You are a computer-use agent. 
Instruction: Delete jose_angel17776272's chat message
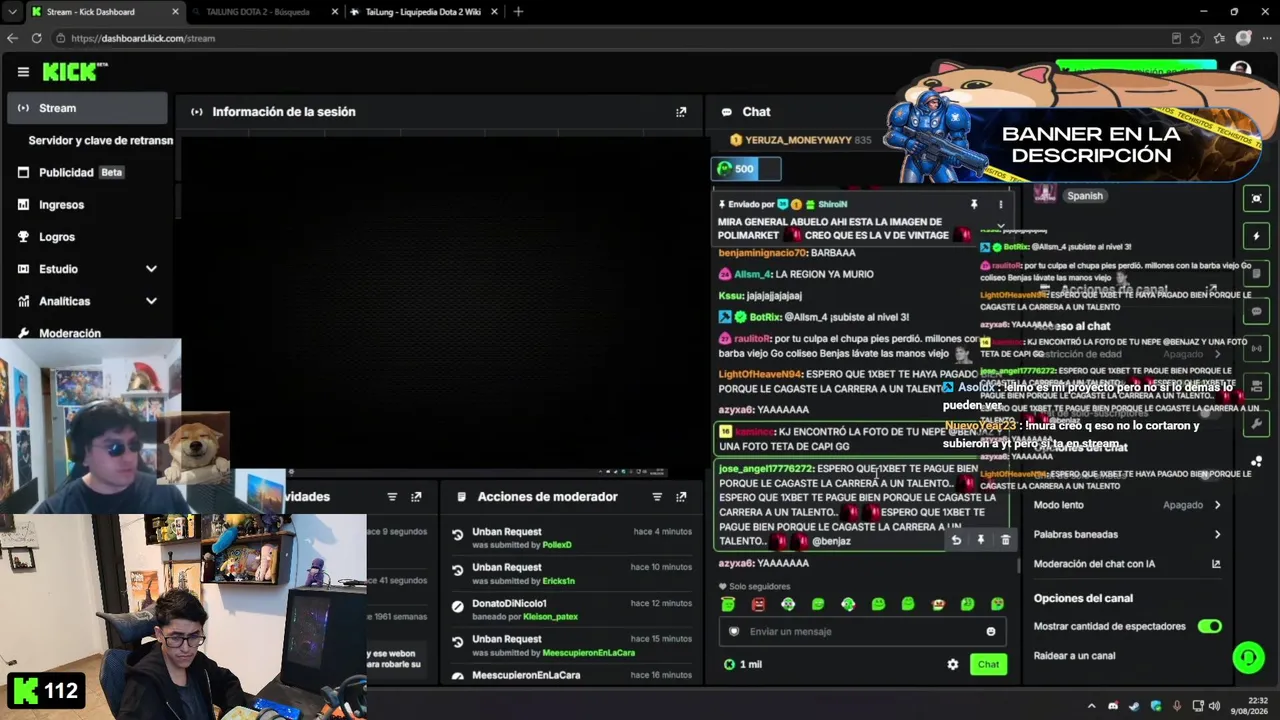point(1005,540)
